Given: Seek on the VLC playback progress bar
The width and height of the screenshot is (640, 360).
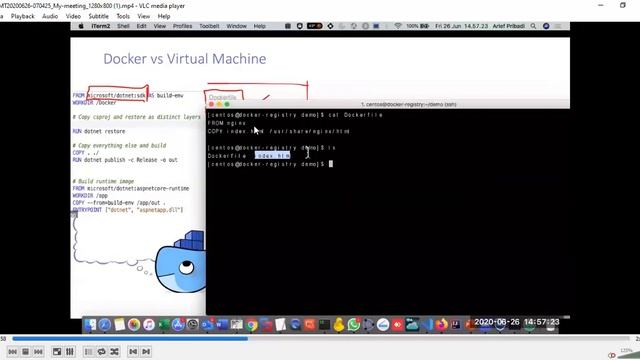Looking at the screenshot, I should click(321, 338).
